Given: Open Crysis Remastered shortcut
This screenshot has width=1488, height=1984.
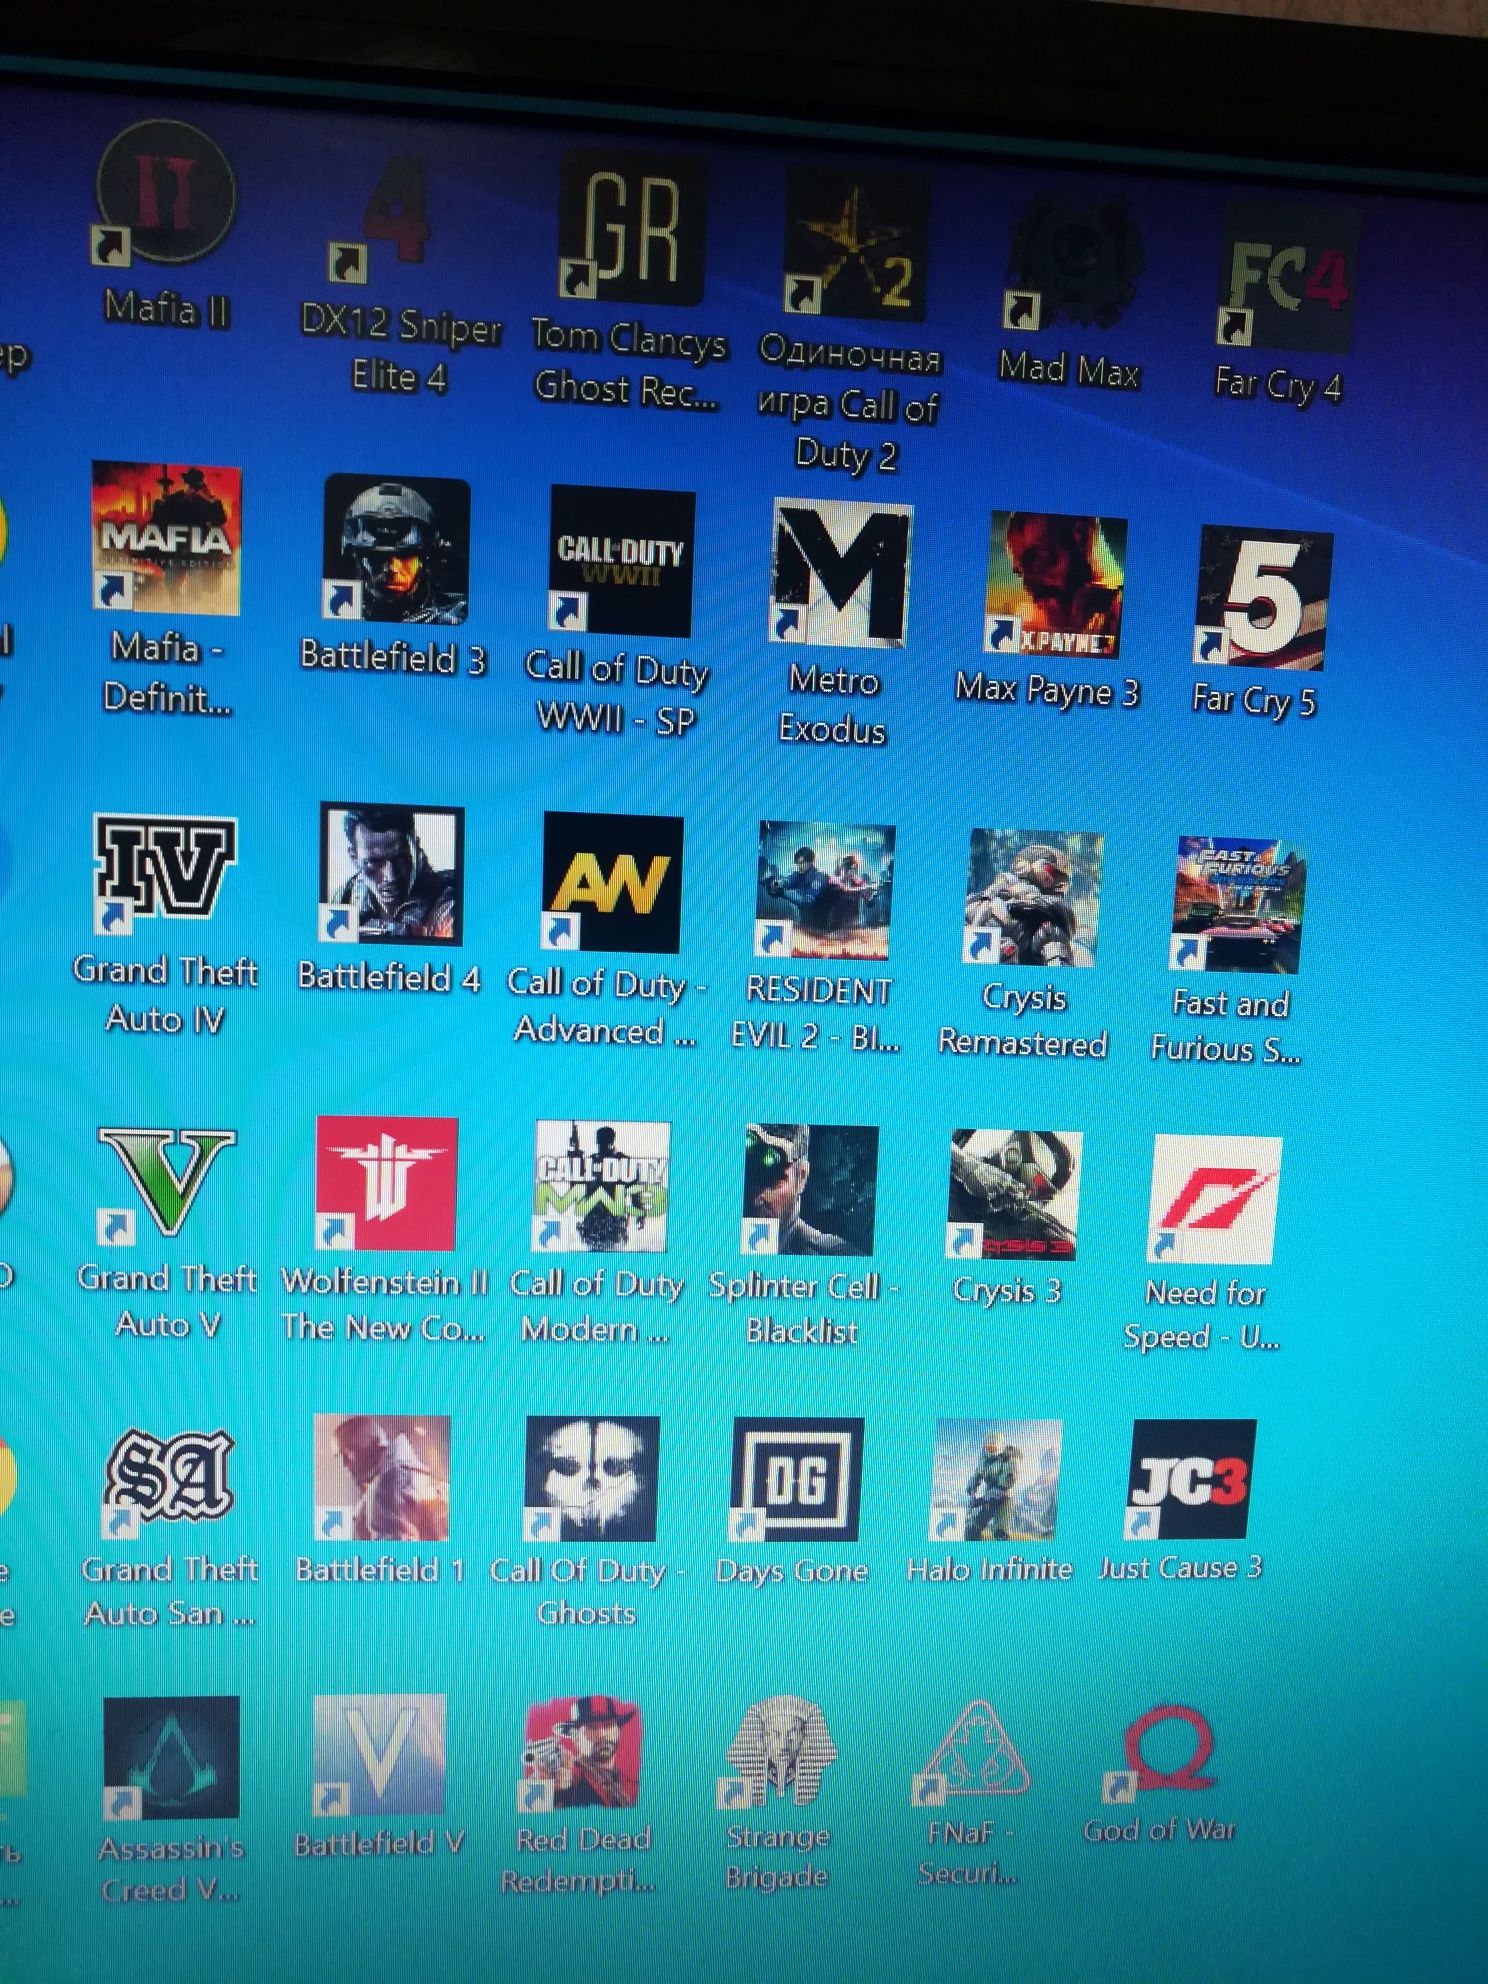Looking at the screenshot, I should click(1035, 899).
